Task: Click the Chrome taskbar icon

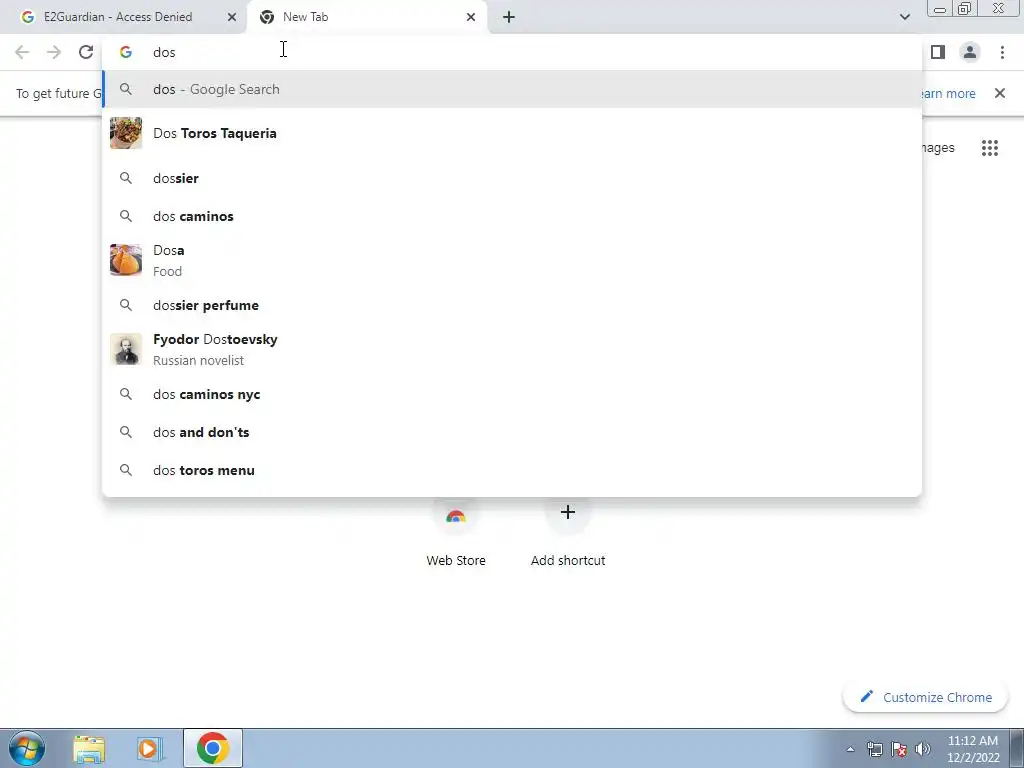Action: [x=212, y=748]
